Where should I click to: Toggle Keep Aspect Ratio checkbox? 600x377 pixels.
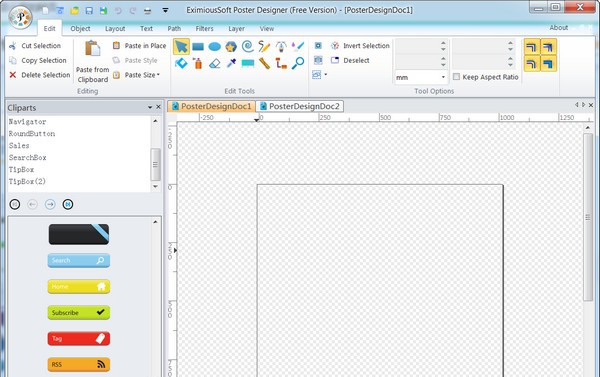(x=456, y=77)
